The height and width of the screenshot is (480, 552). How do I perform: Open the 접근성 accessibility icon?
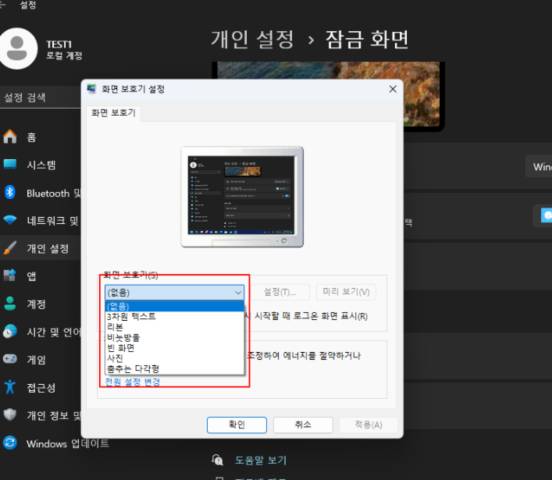pos(10,387)
